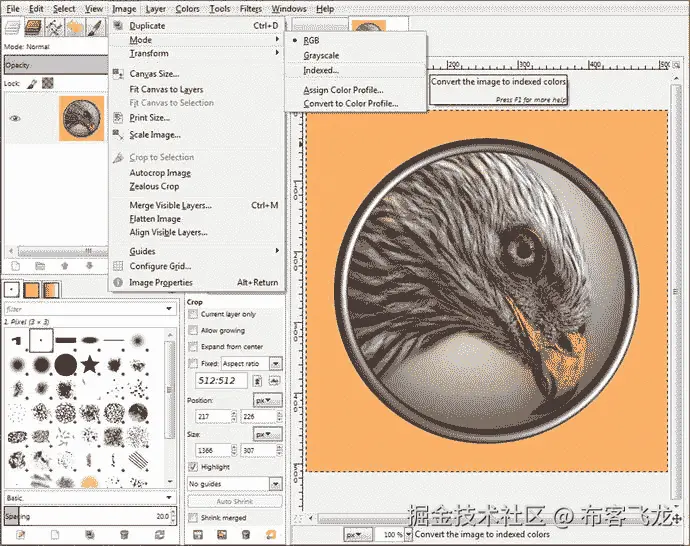The image size is (690, 546).
Task: Click the delete brush trash icon
Action: point(122,535)
